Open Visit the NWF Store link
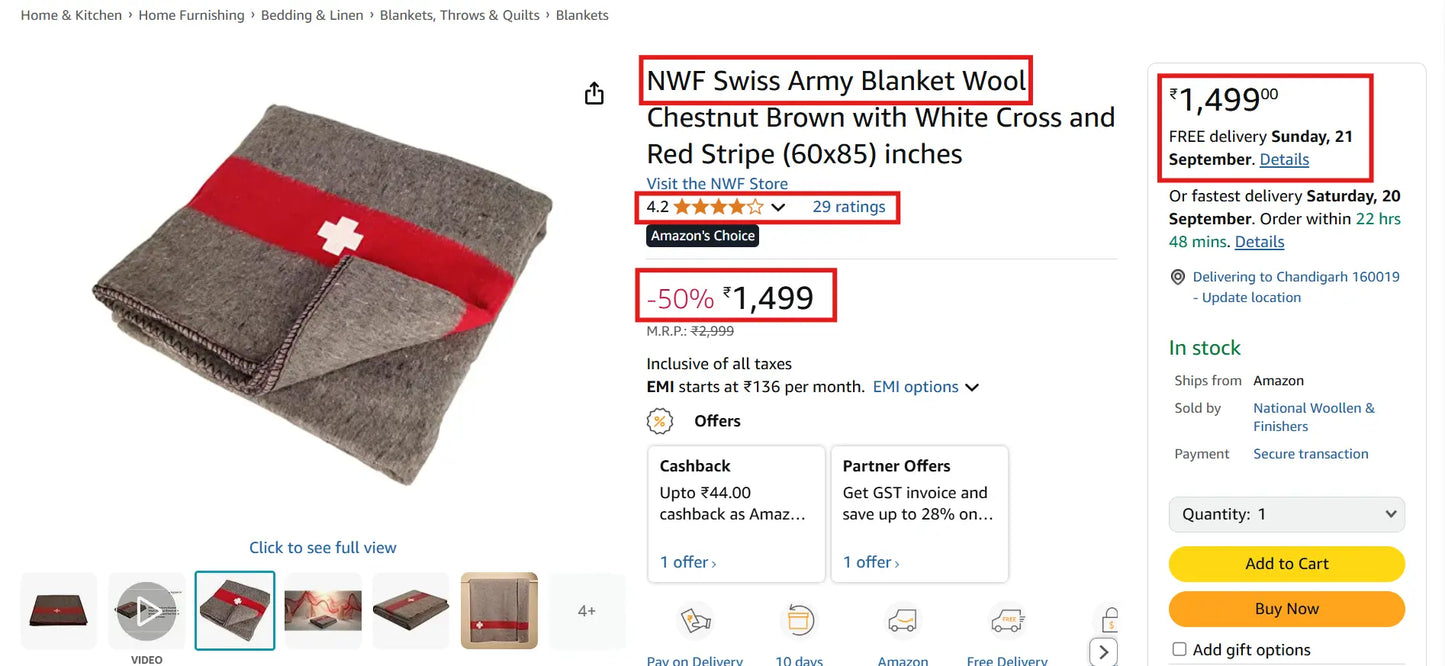The height and width of the screenshot is (666, 1445). point(716,183)
